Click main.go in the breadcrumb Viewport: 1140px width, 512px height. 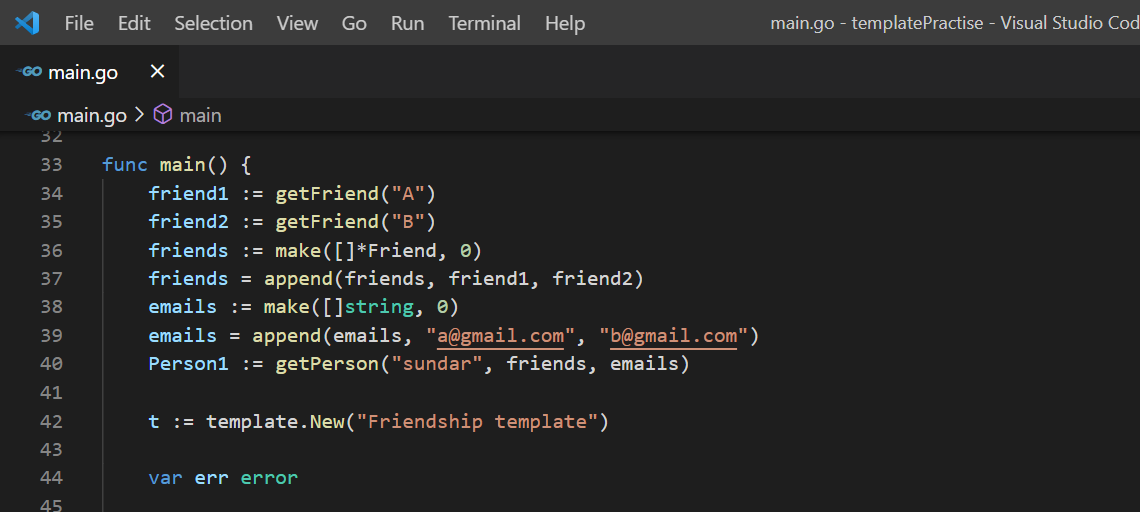(x=92, y=115)
